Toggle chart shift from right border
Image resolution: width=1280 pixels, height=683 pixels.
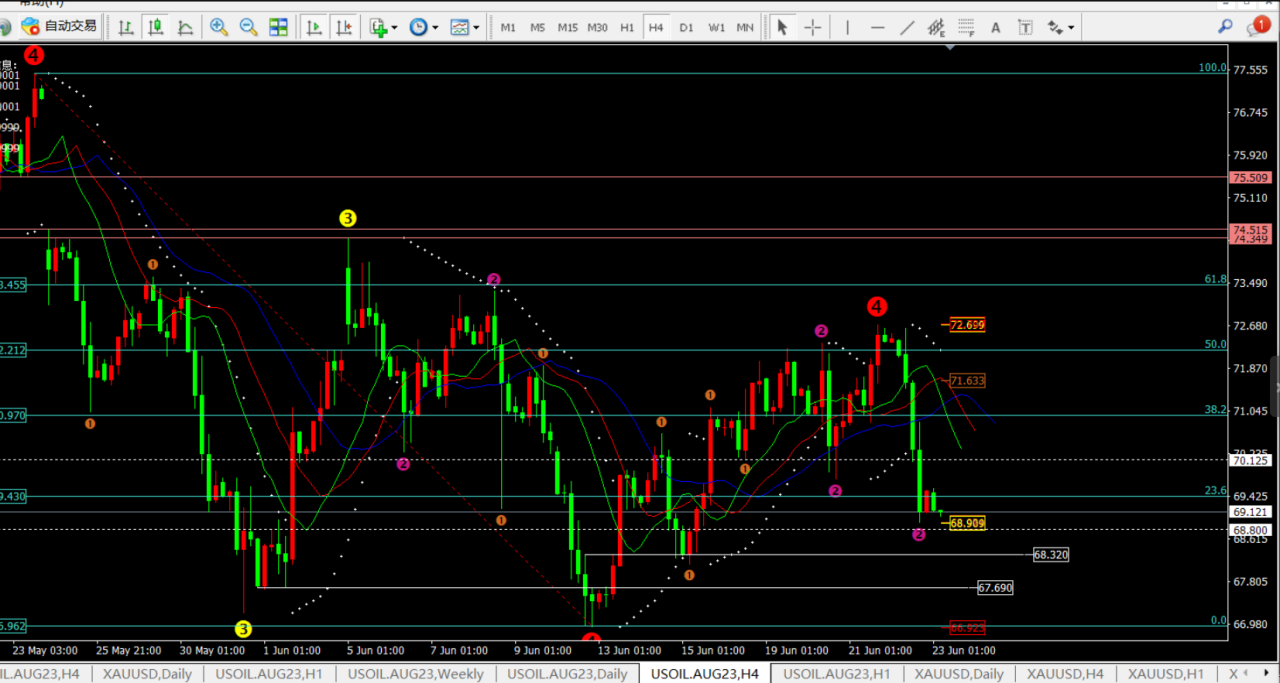343,27
